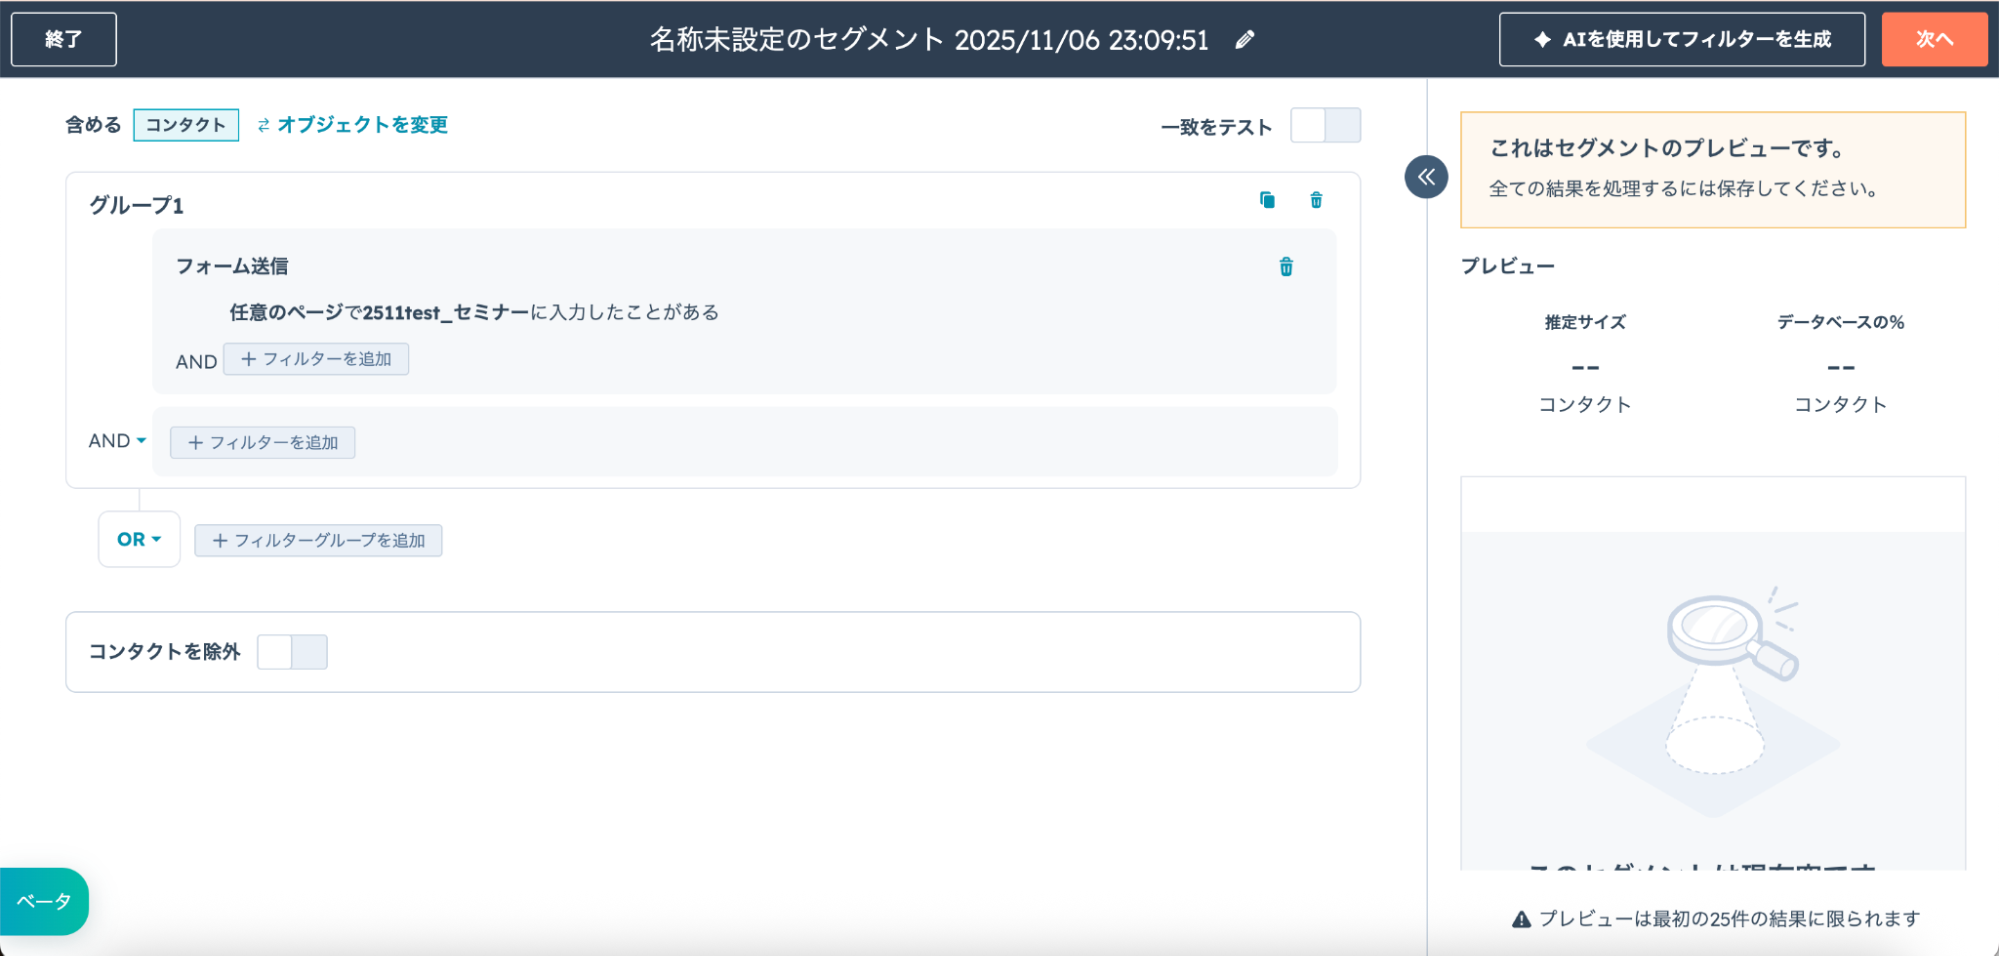Click the pencil icon to rename segment
This screenshot has height=956, width=1999.
pos(1244,40)
